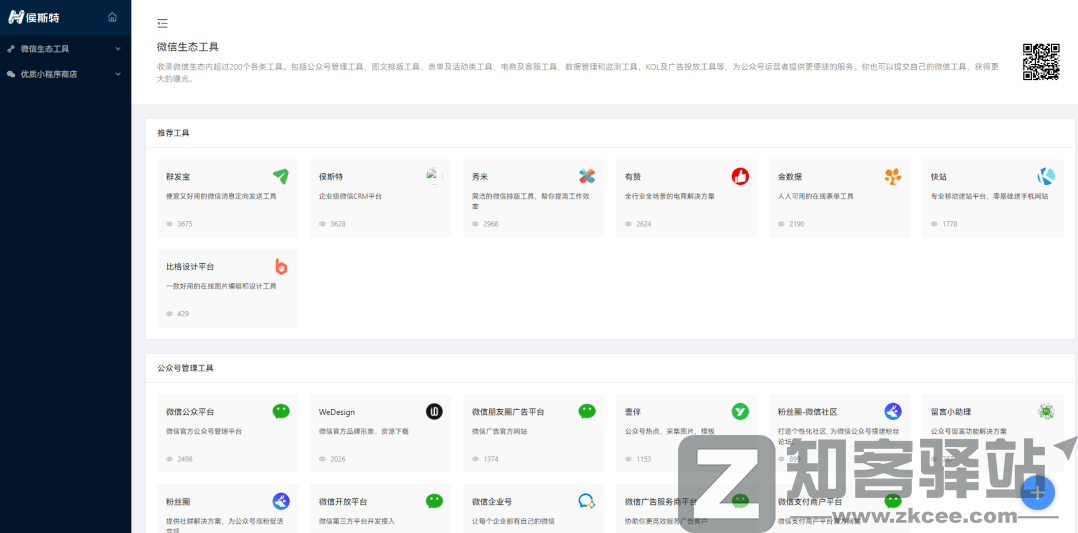Click the blue floating plus button

tap(1037, 491)
